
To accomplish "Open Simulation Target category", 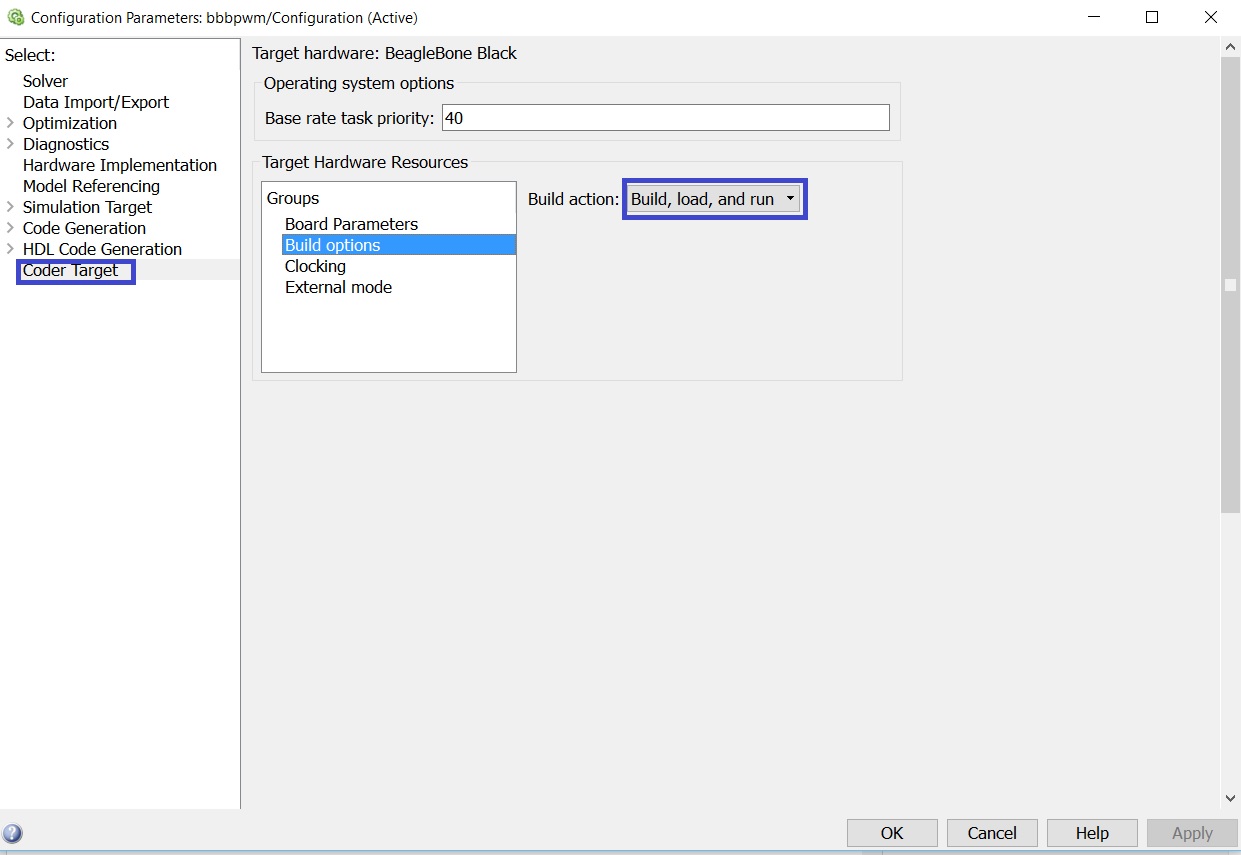I will pos(87,207).
